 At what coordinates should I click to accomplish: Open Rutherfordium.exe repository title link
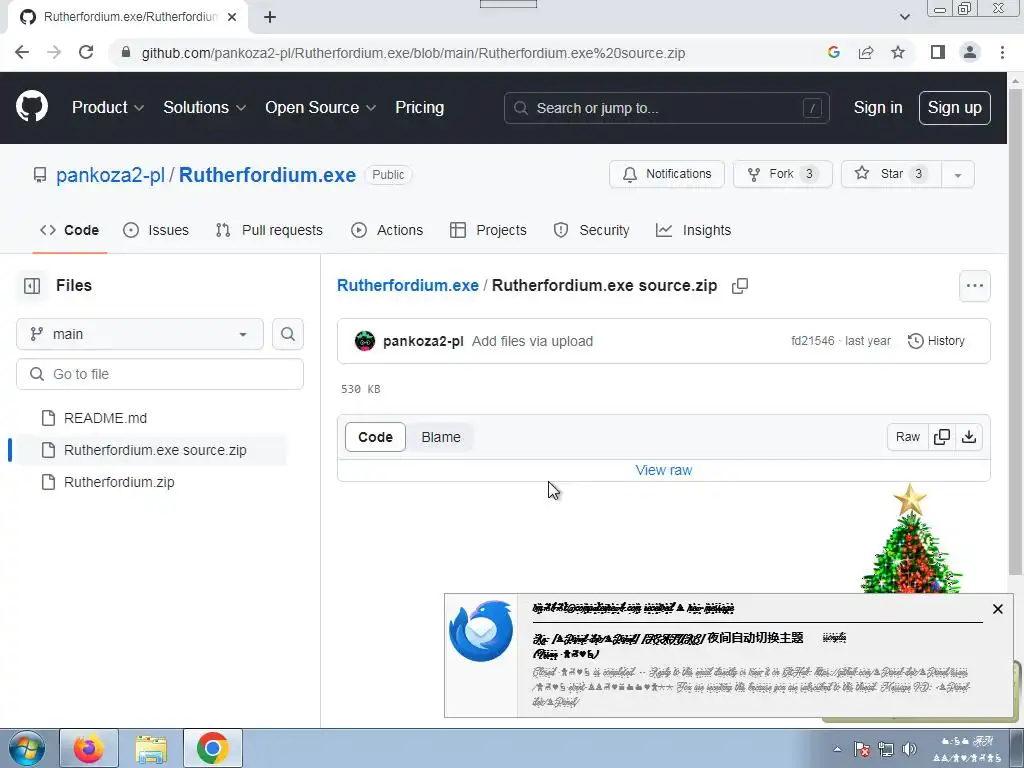[x=267, y=175]
